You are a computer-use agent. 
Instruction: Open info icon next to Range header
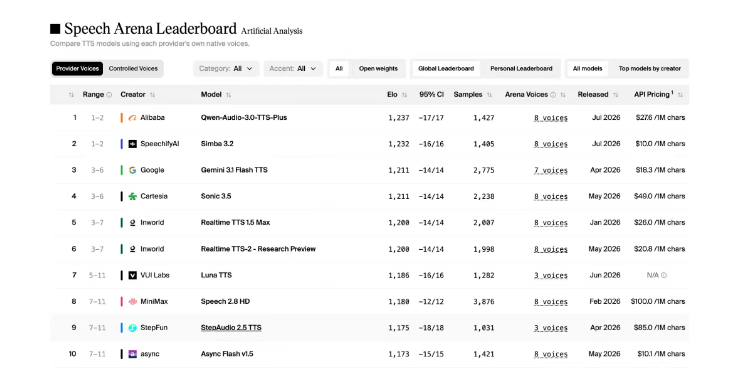tap(109, 95)
